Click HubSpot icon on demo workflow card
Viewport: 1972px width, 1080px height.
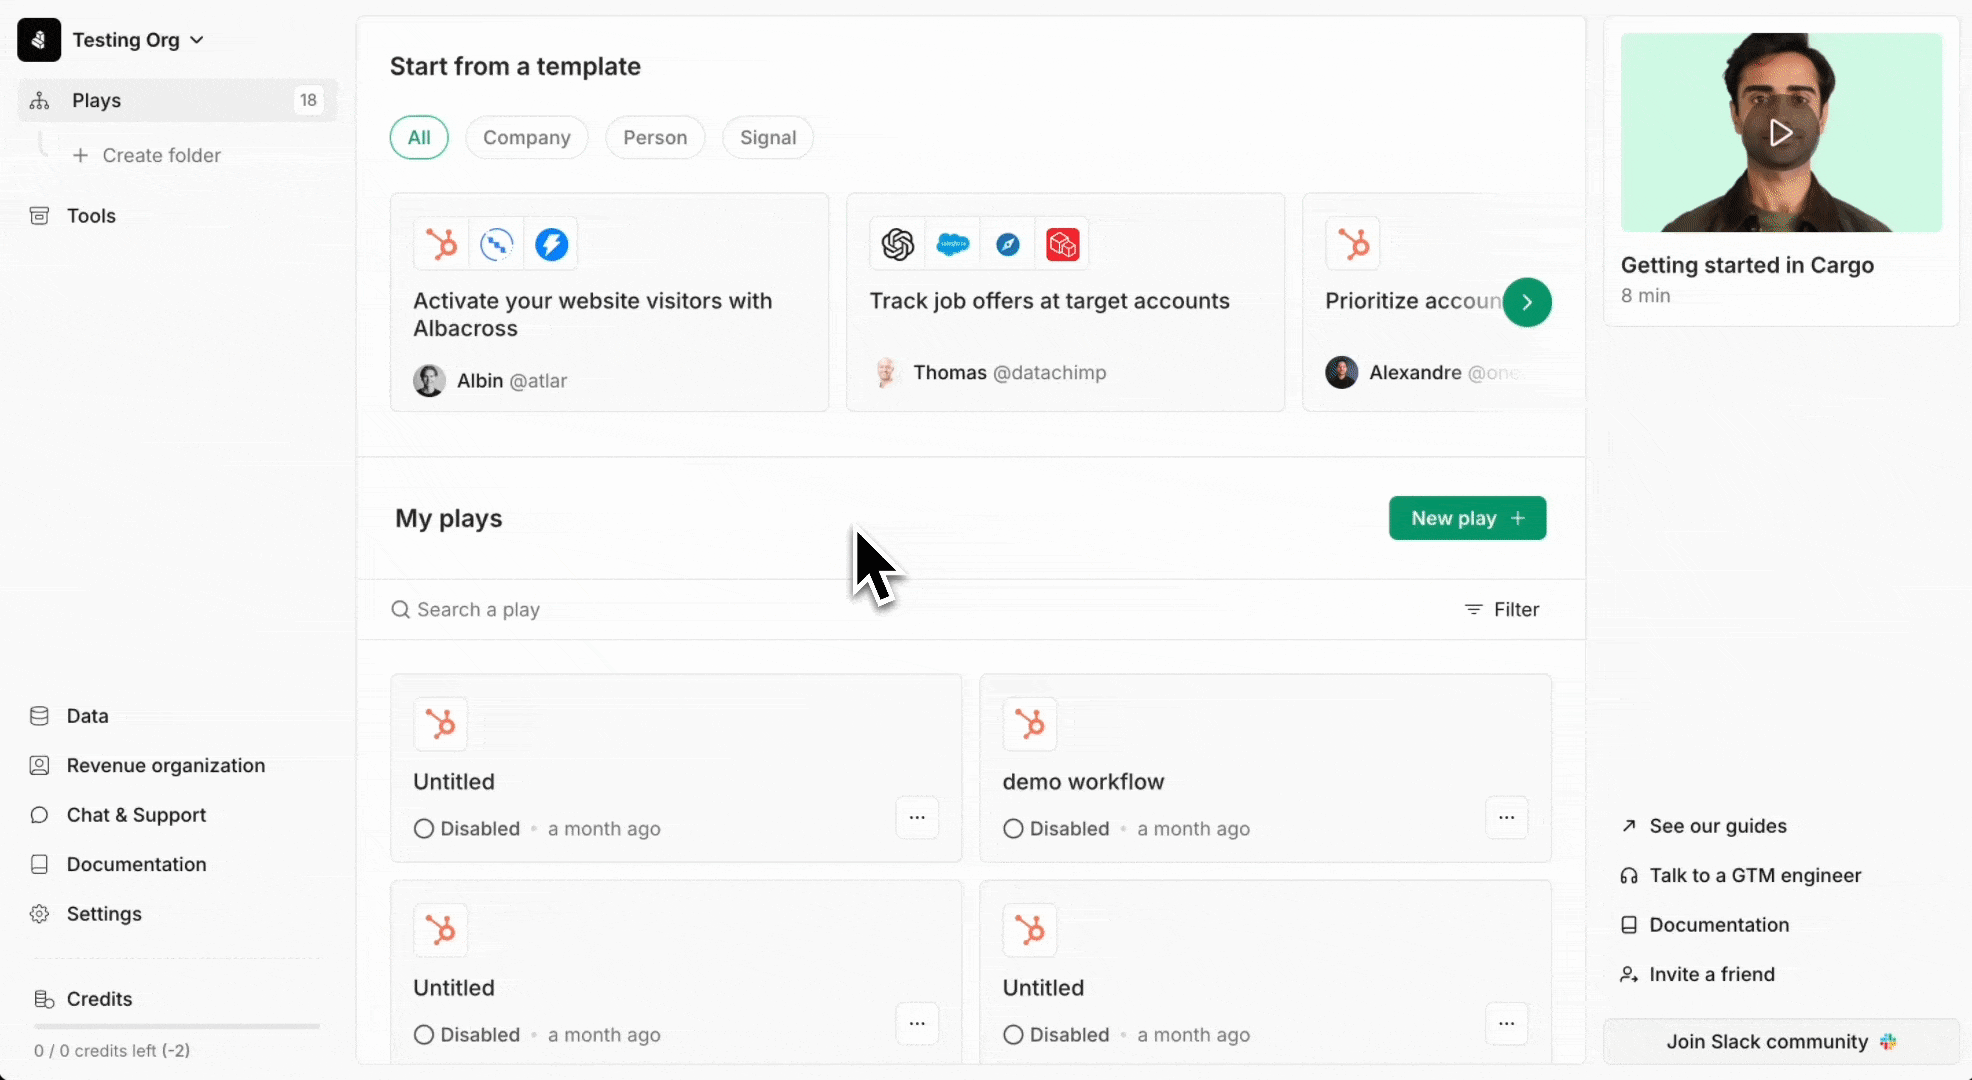tap(1030, 723)
